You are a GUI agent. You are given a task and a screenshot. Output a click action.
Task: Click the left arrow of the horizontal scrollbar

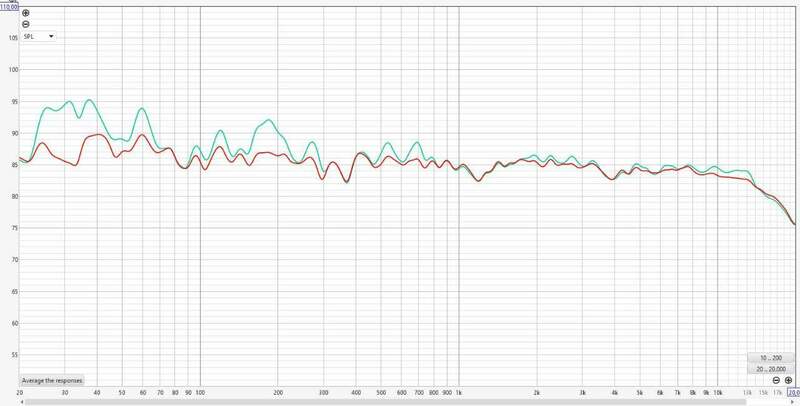[24, 402]
